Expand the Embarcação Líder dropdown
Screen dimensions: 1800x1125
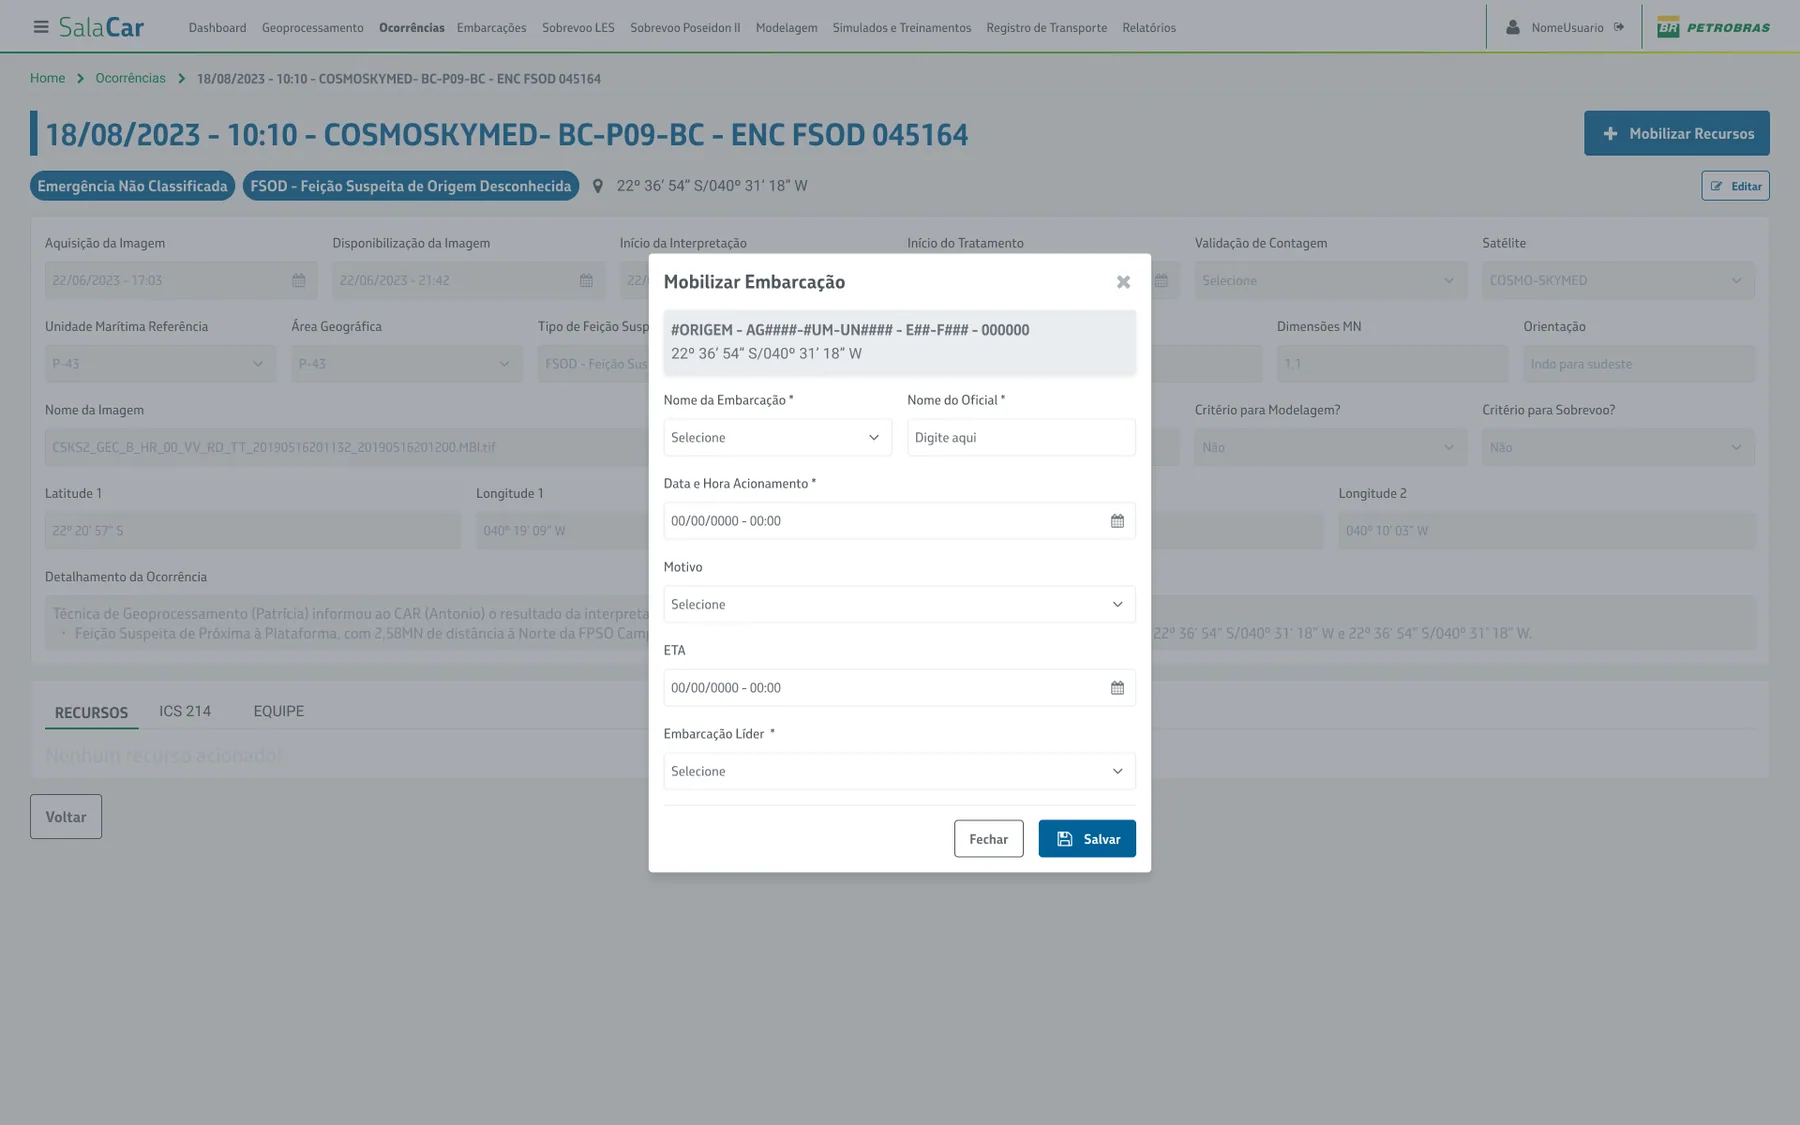pyautogui.click(x=899, y=772)
